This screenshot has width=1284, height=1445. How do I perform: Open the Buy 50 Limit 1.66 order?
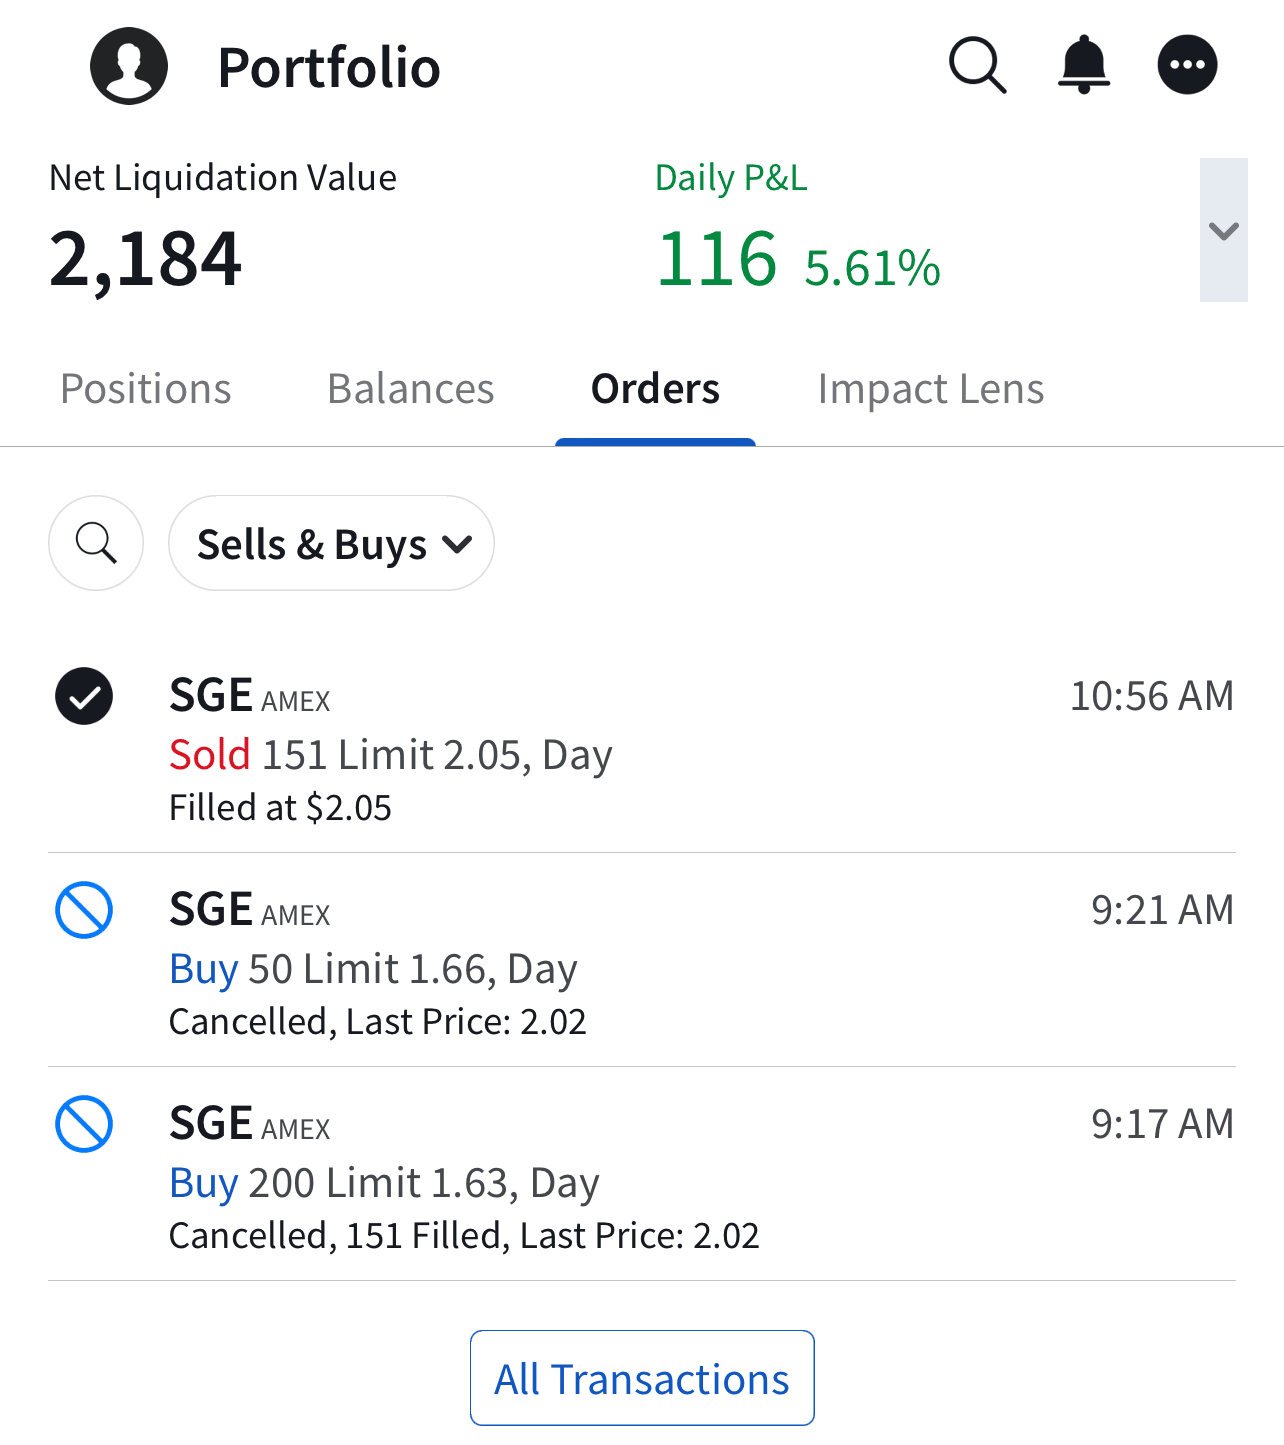[x=373, y=969]
